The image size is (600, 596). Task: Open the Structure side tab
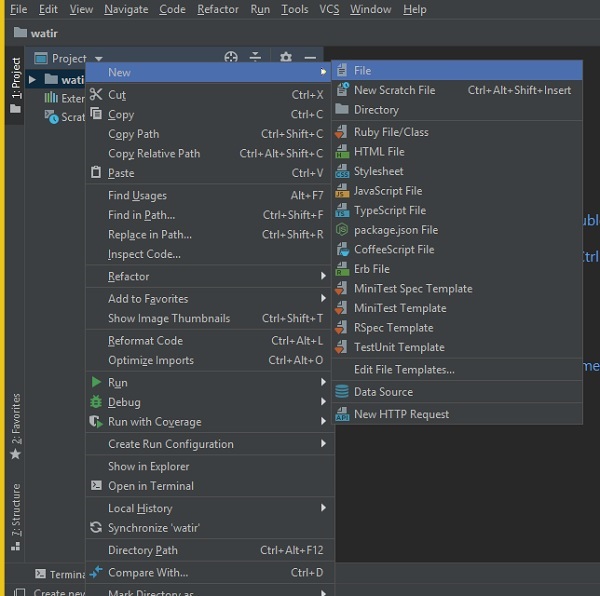(15, 510)
